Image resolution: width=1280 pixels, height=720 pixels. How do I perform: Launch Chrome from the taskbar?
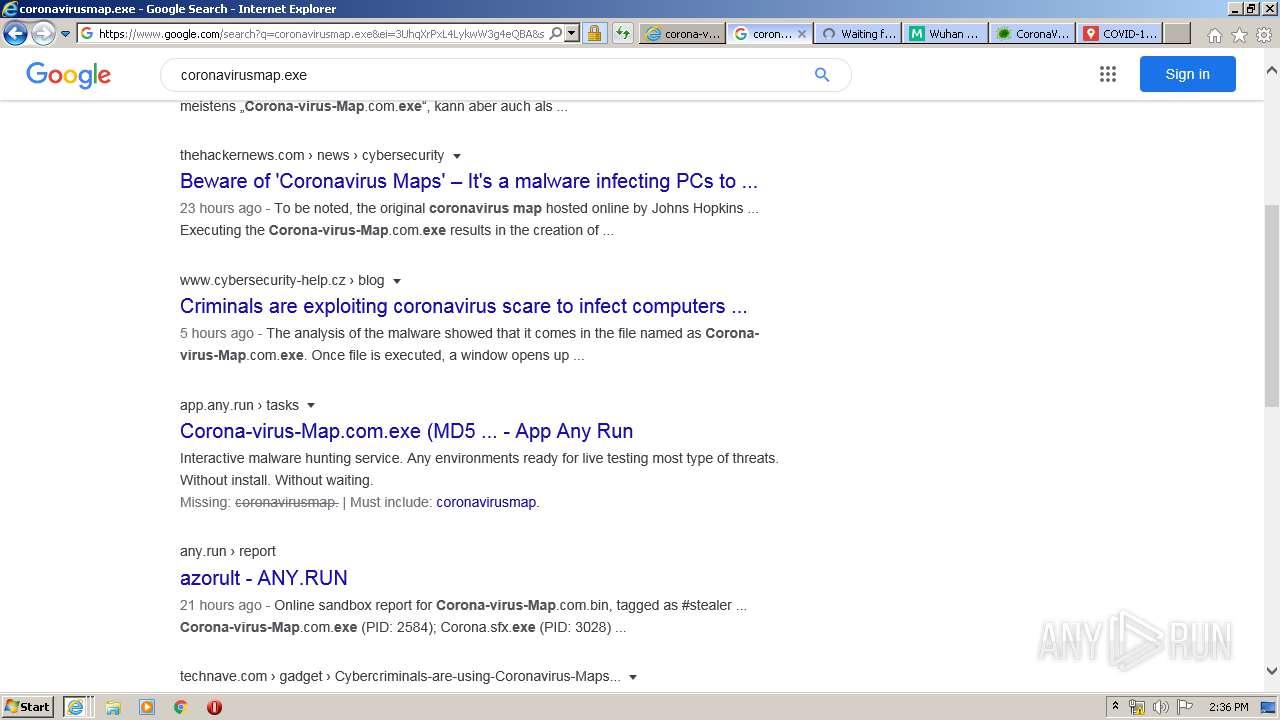point(180,707)
